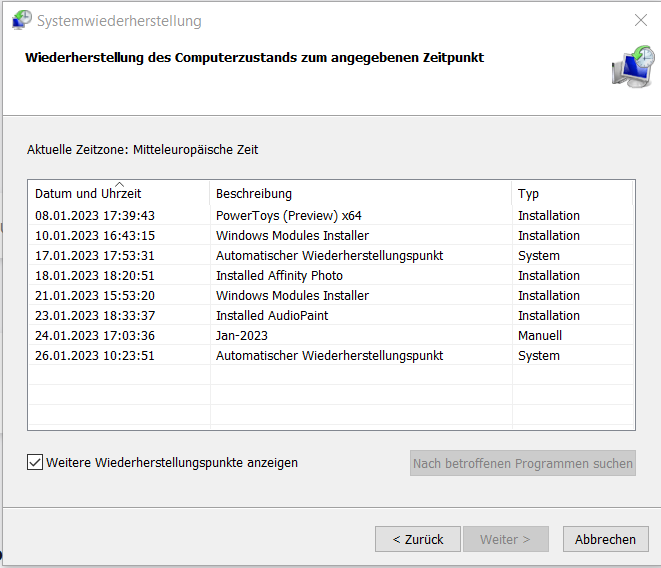Click PowerToys (Preview) x64 description
Image resolution: width=661 pixels, height=568 pixels.
pos(289,215)
